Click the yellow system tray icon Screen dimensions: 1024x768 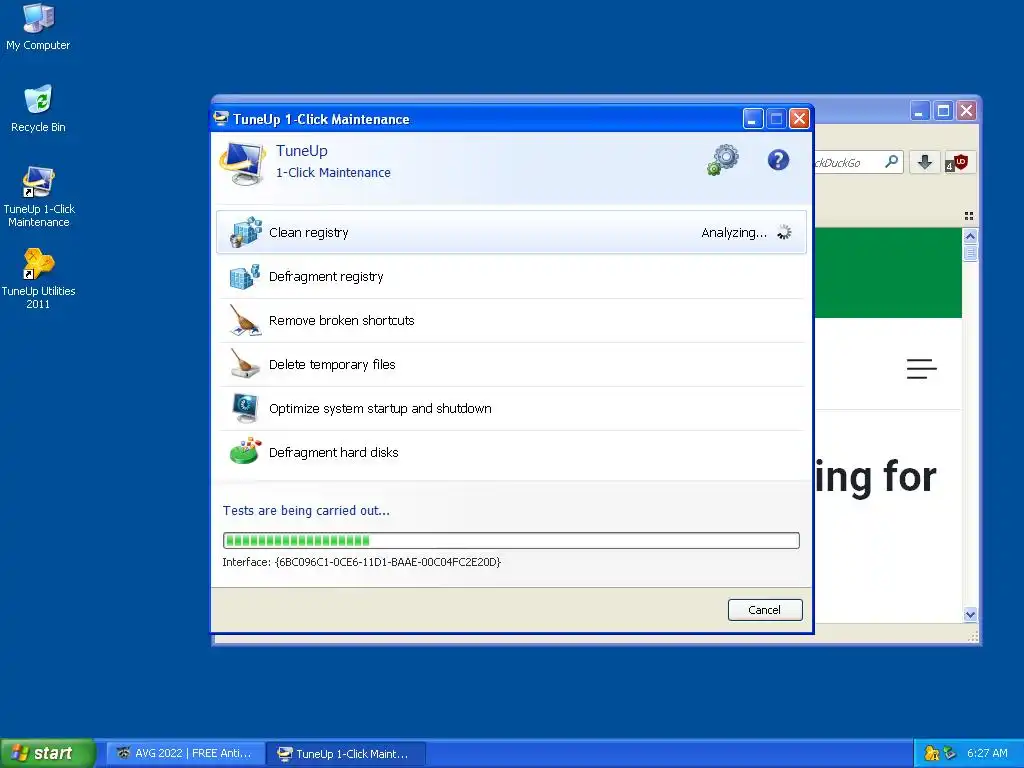coord(931,753)
